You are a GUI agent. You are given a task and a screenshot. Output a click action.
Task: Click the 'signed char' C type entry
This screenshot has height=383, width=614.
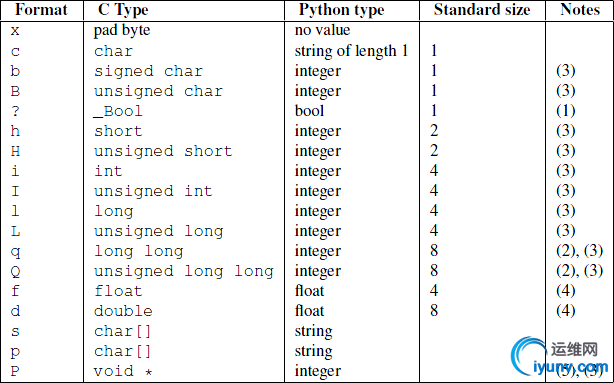click(x=148, y=71)
